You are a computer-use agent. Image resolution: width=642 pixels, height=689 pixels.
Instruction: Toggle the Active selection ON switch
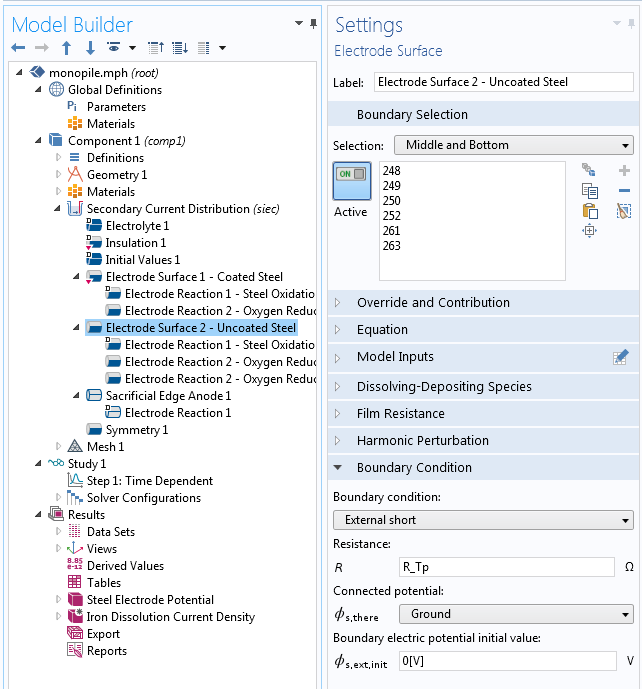click(x=351, y=181)
